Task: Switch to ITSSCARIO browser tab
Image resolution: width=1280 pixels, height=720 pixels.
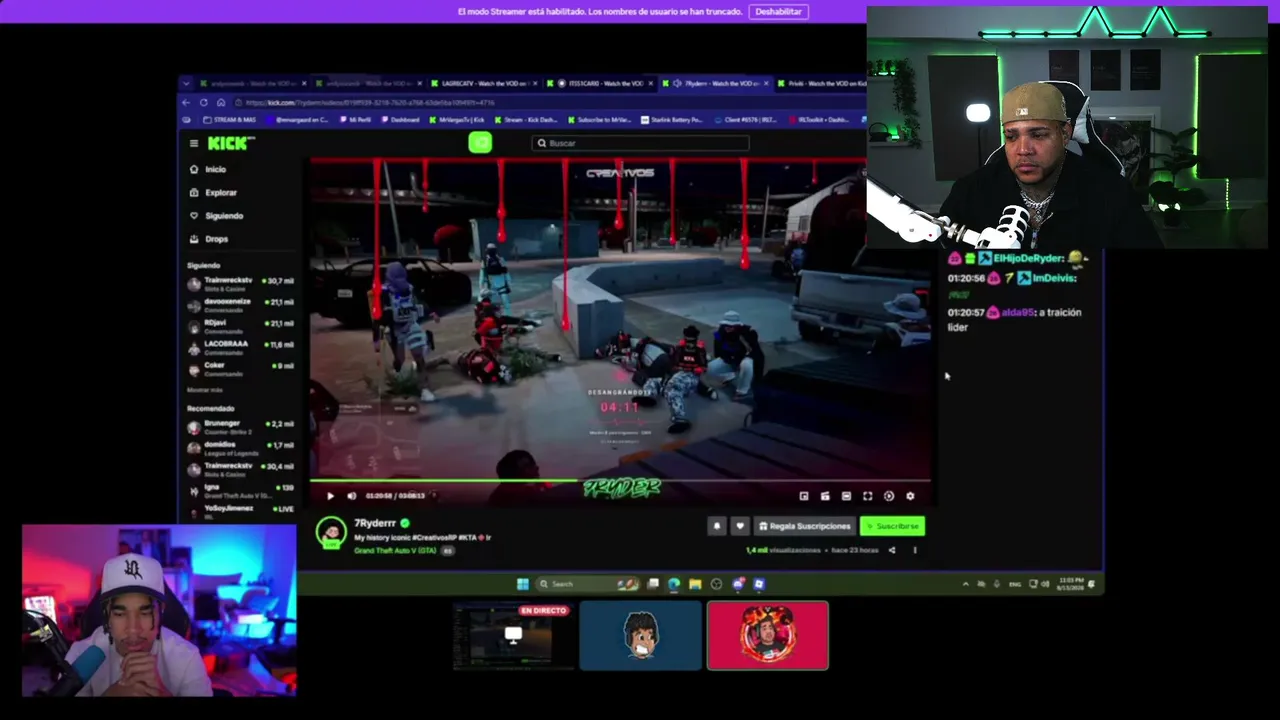Action: pyautogui.click(x=600, y=83)
